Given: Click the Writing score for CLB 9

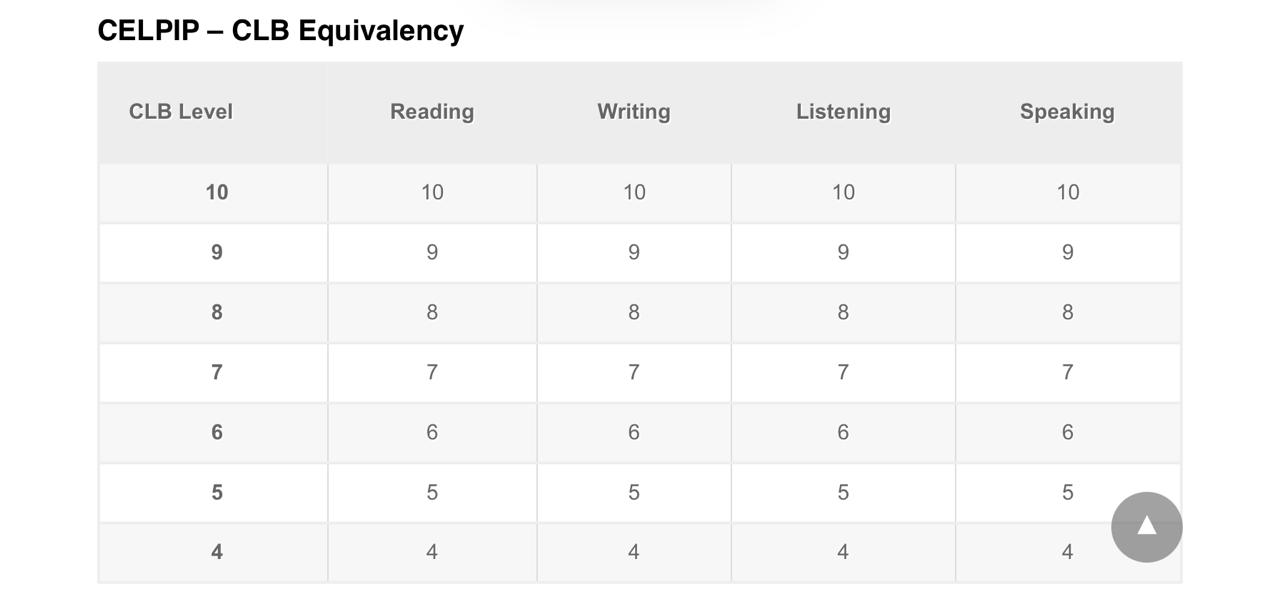Looking at the screenshot, I should coord(633,251).
